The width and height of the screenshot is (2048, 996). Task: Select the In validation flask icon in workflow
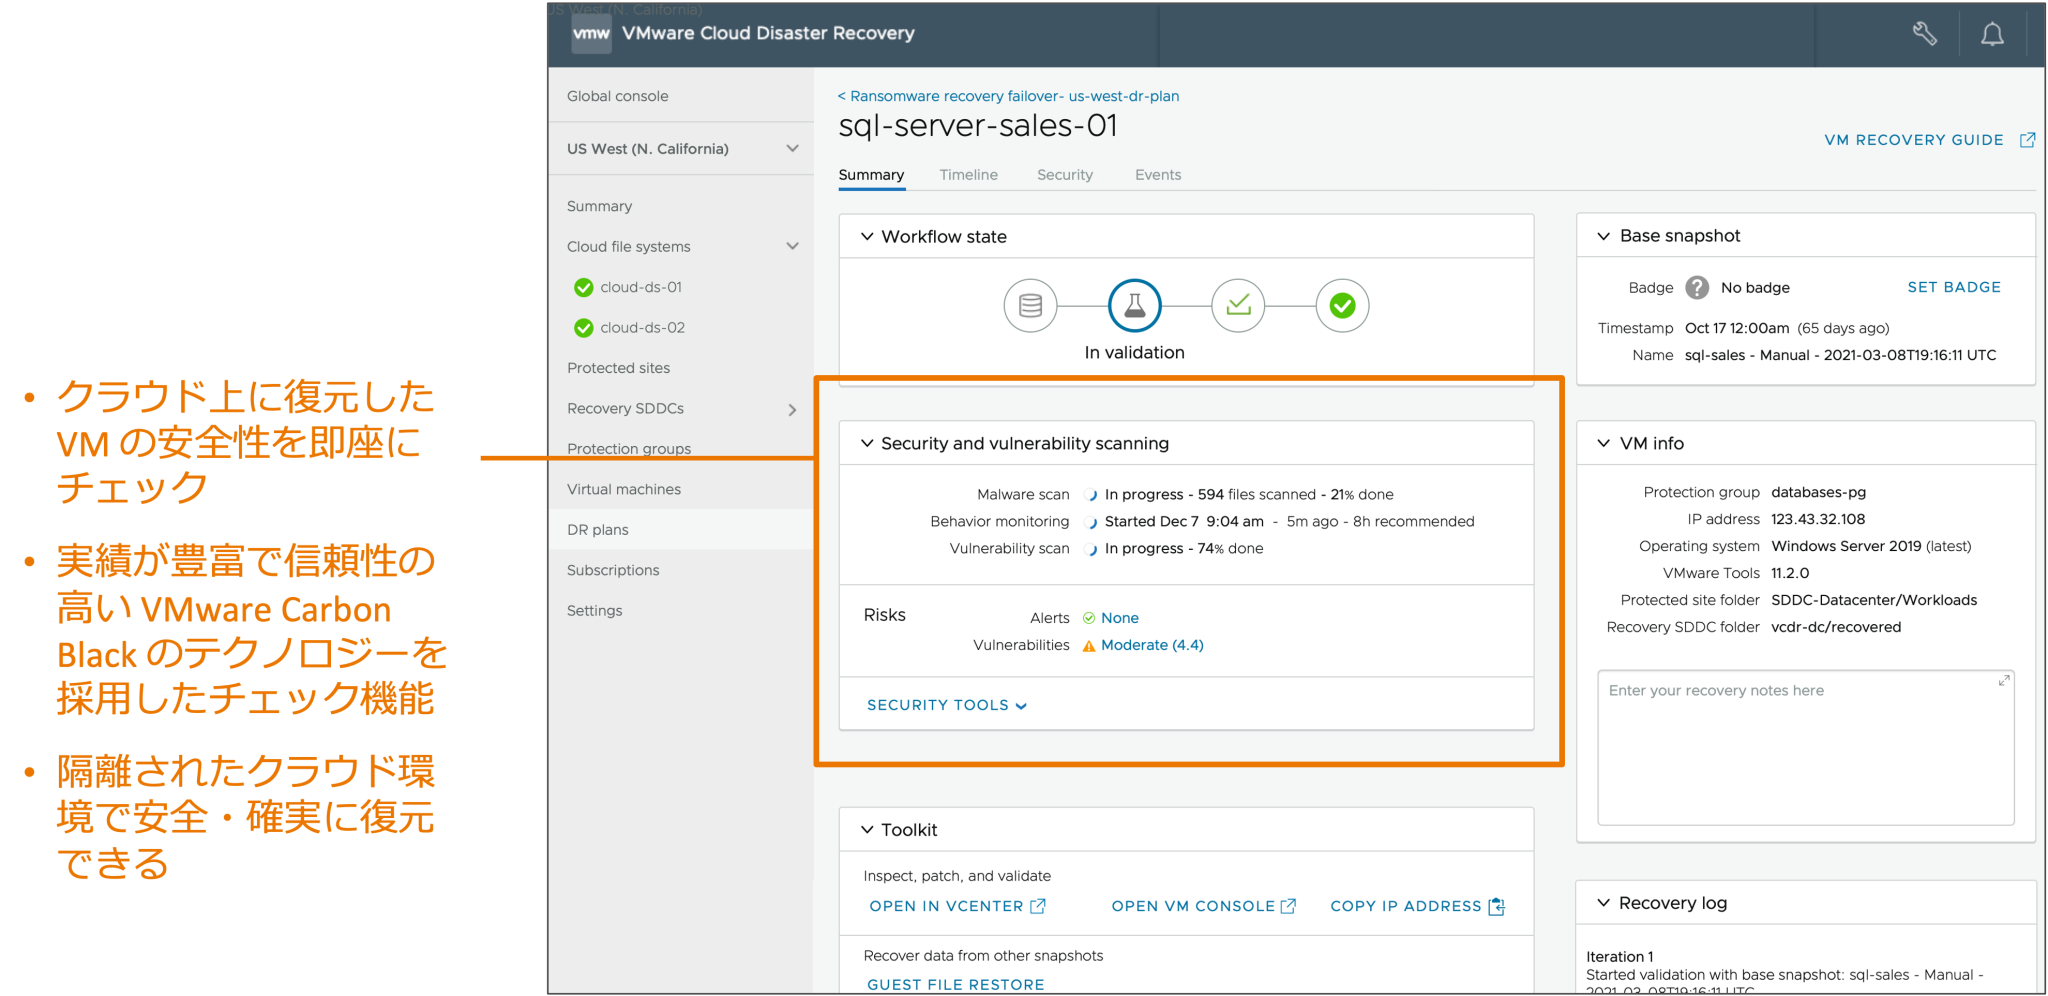1134,306
